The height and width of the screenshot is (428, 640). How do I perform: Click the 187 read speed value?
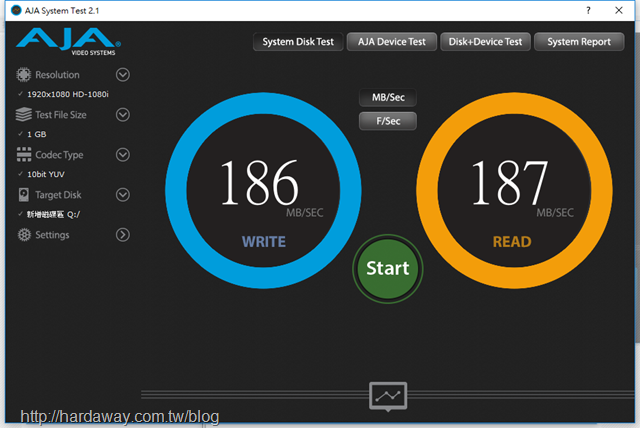pos(510,182)
